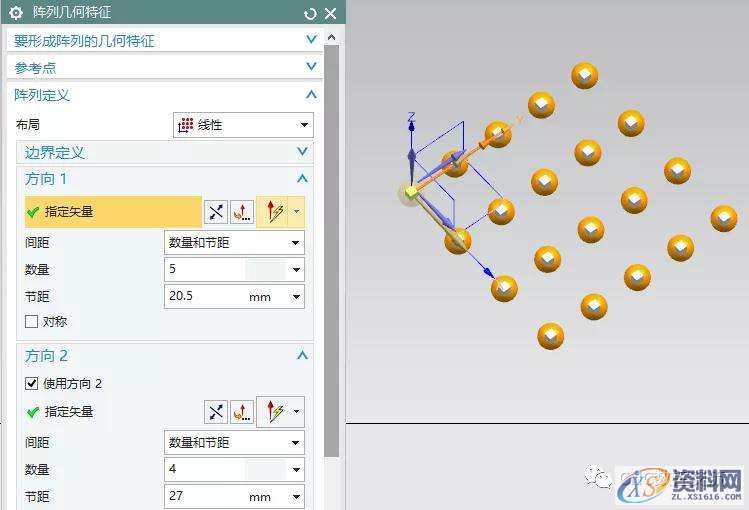The height and width of the screenshot is (510, 749).
Task: Click inferred vector icon in 方向 2
Action: [x=273, y=412]
